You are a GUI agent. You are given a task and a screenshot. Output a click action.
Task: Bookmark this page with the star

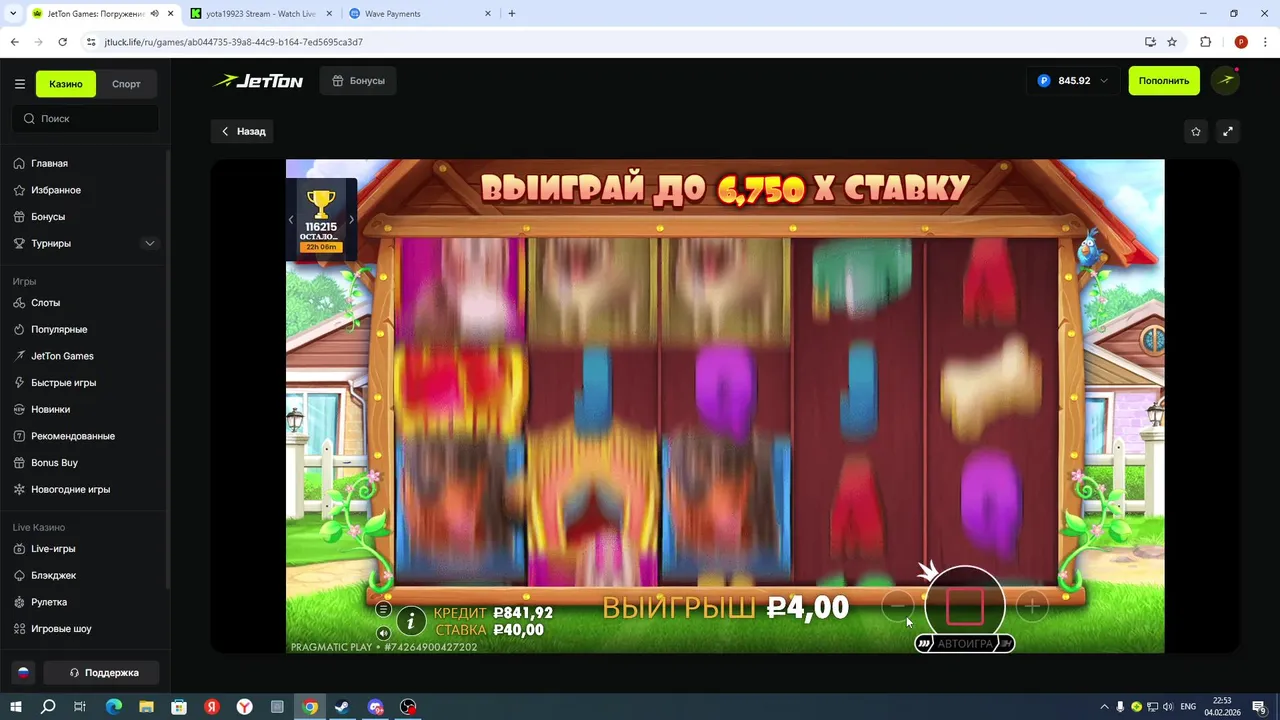(x=1172, y=42)
